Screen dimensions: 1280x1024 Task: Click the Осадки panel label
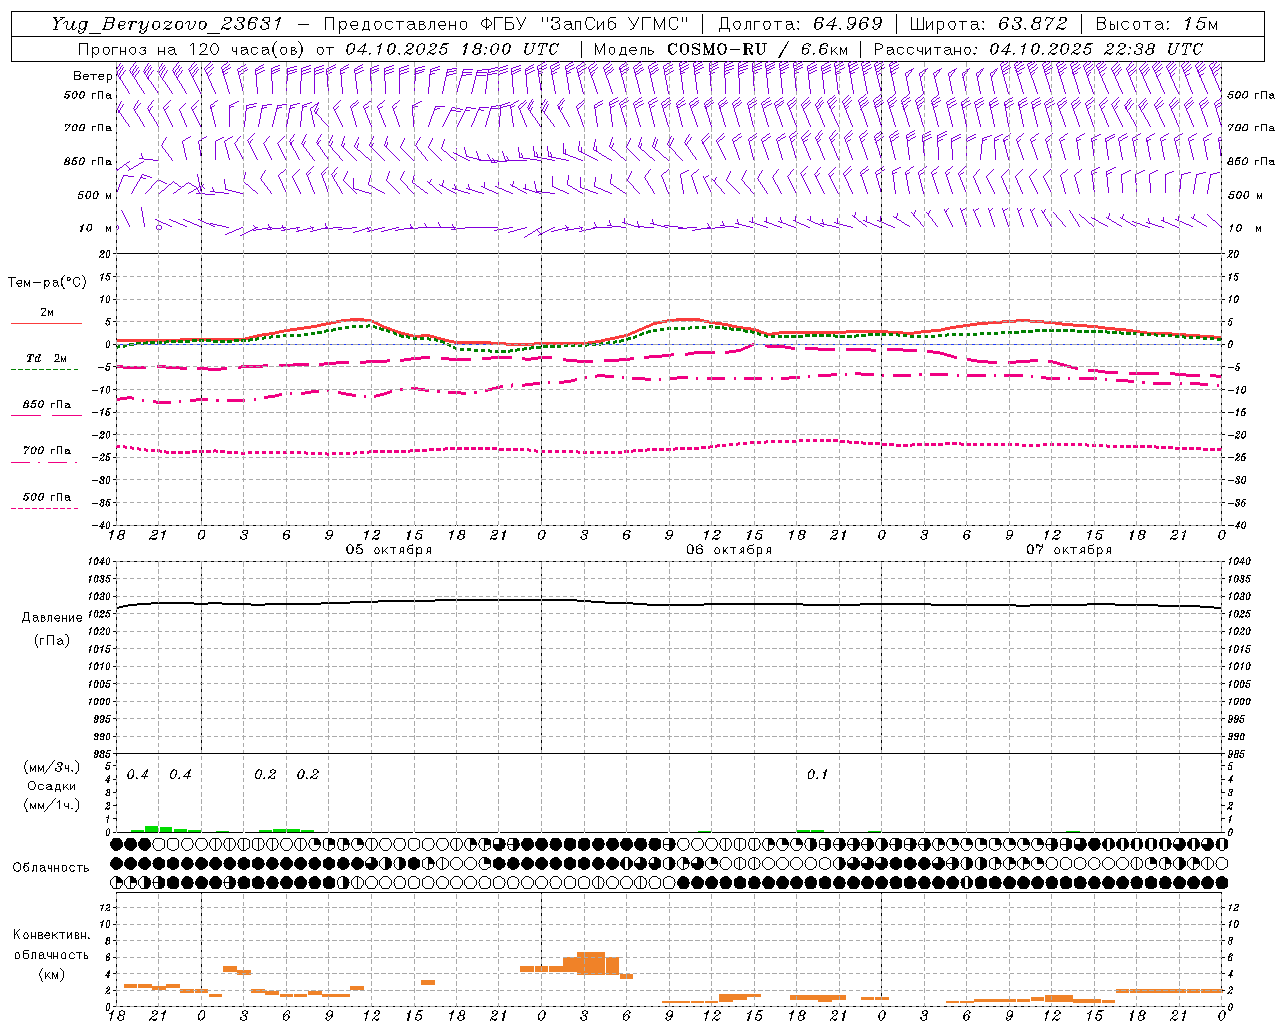pyautogui.click(x=52, y=786)
